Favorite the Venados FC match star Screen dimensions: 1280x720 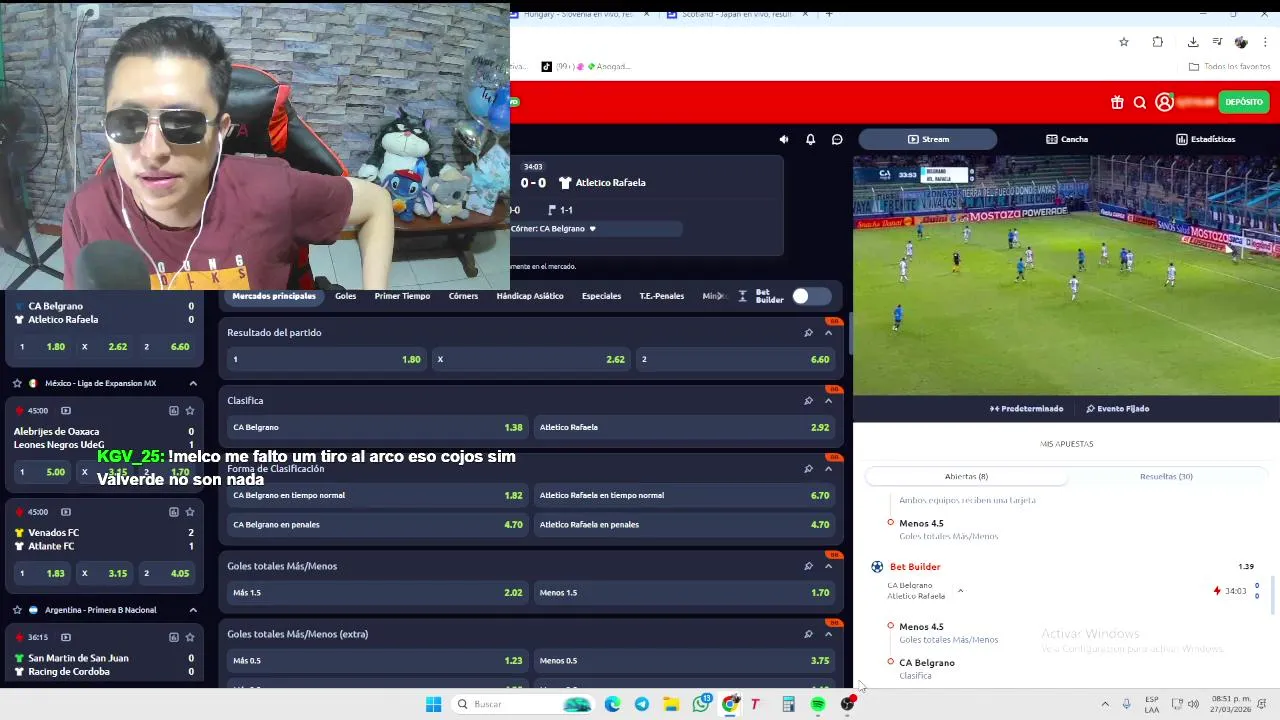click(190, 511)
